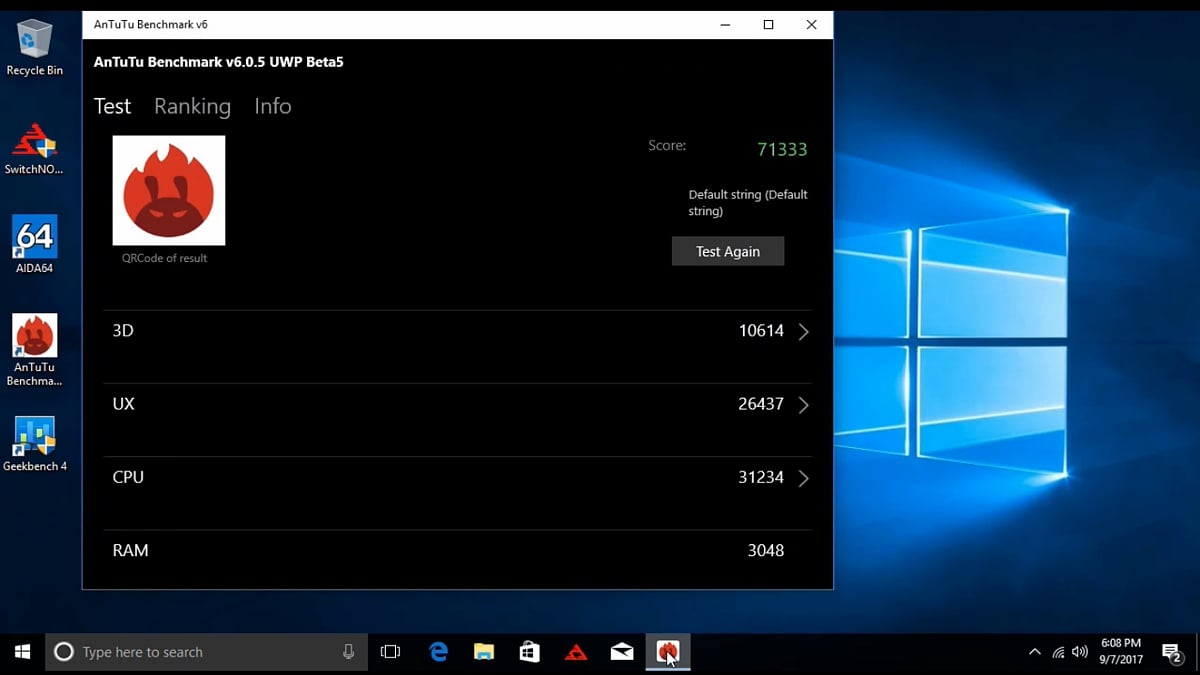
Task: Open the Action Center notifications icon
Action: click(1172, 652)
